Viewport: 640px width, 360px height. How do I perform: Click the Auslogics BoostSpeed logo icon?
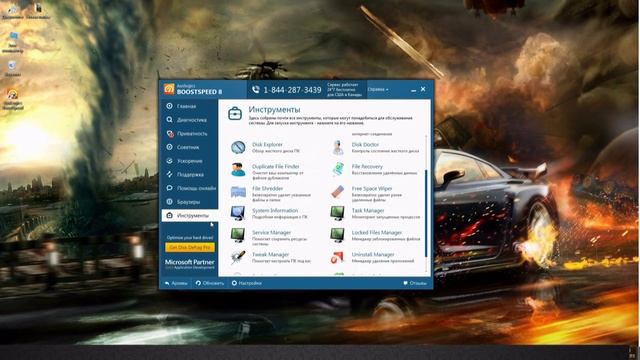pyautogui.click(x=169, y=89)
